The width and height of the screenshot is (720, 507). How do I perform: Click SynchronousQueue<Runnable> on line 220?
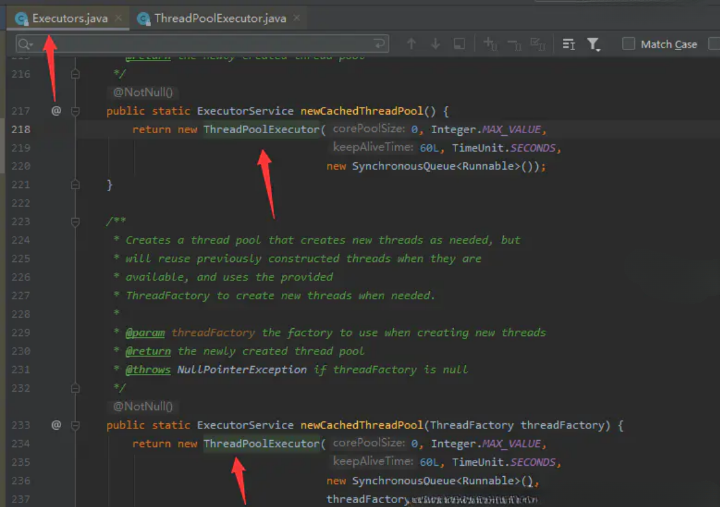(x=436, y=166)
